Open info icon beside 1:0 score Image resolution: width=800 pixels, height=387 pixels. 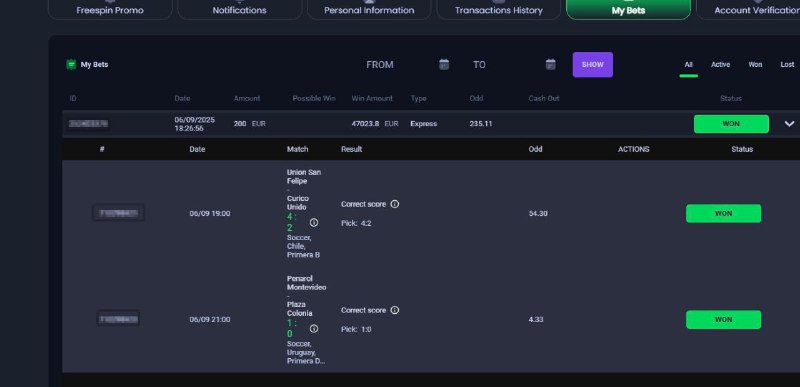click(x=314, y=329)
